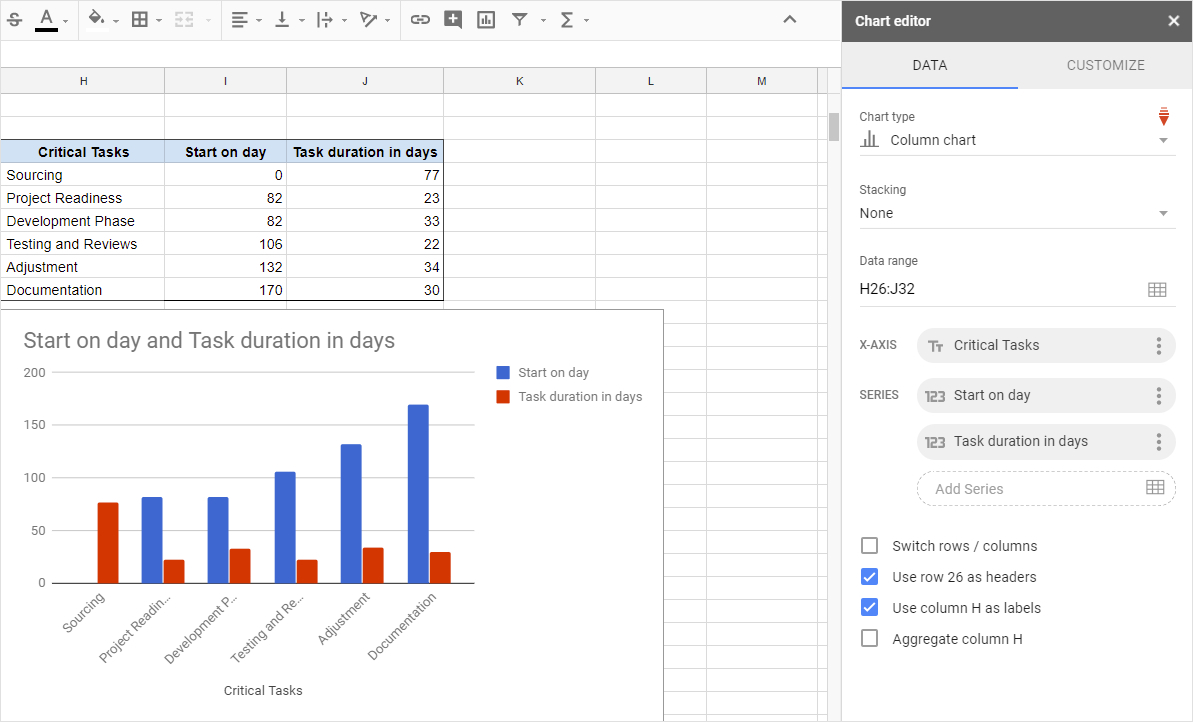The height and width of the screenshot is (722, 1193).
Task: Click the horizontal align icon
Action: [x=239, y=19]
